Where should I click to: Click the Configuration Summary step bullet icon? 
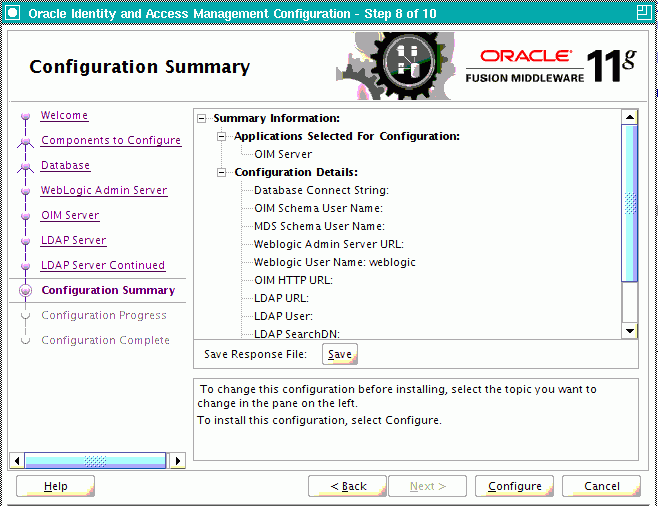pyautogui.click(x=26, y=290)
